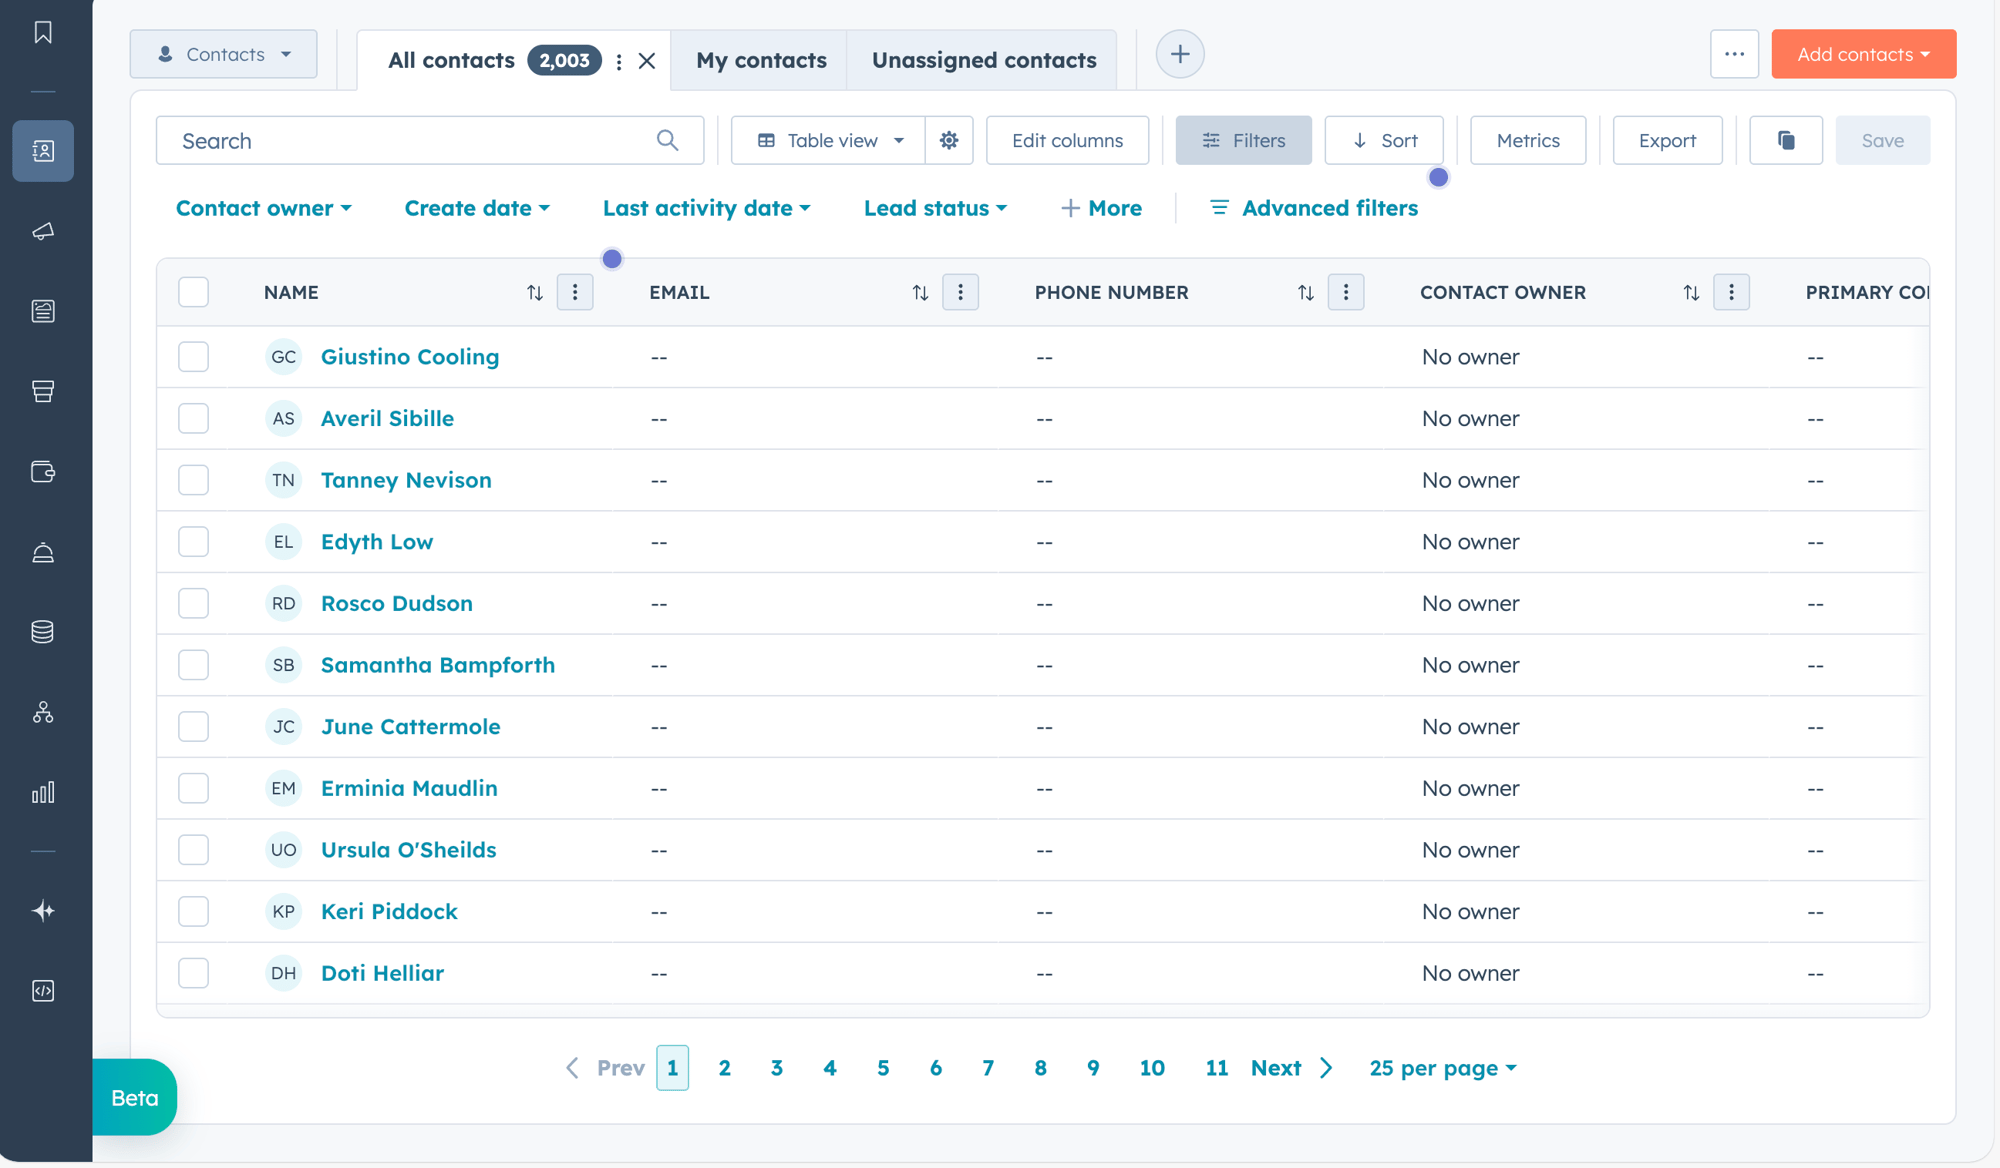Open the Contact owner filter dropdown
Viewport: 2000px width, 1168px height.
[264, 208]
